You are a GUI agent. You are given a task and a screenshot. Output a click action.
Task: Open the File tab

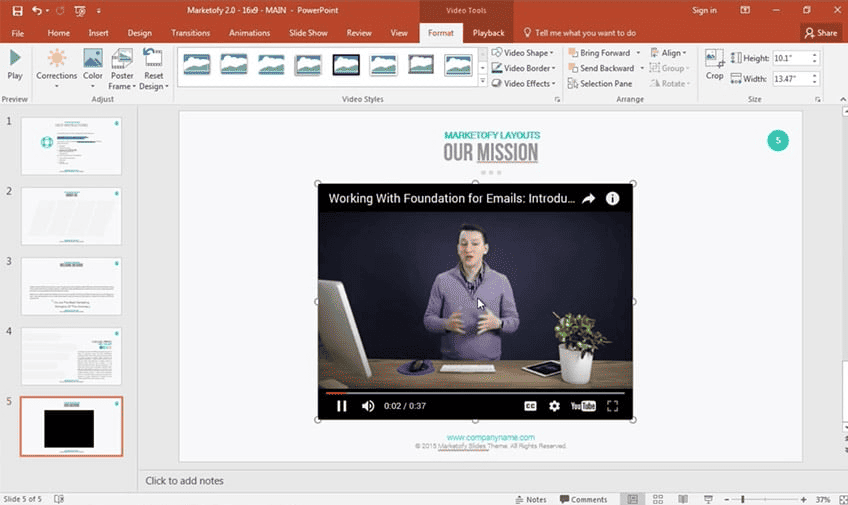click(x=17, y=33)
